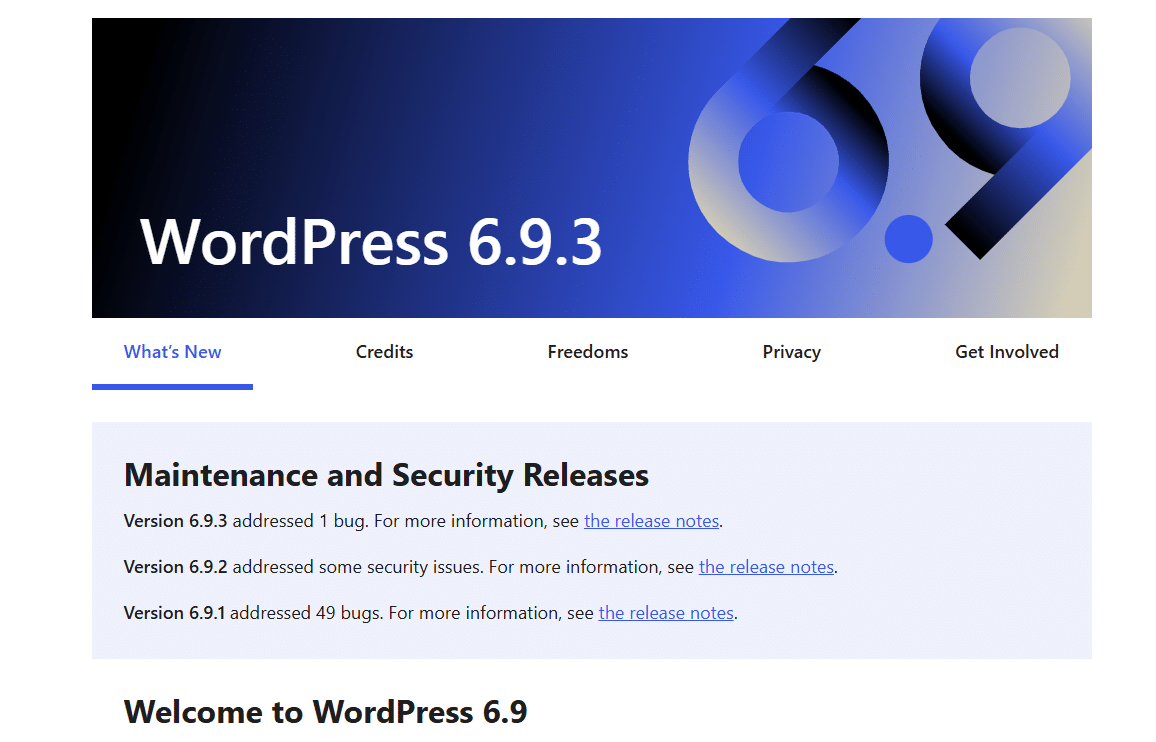
Task: Click the bold Version 6.9.2 label
Action: click(x=175, y=567)
